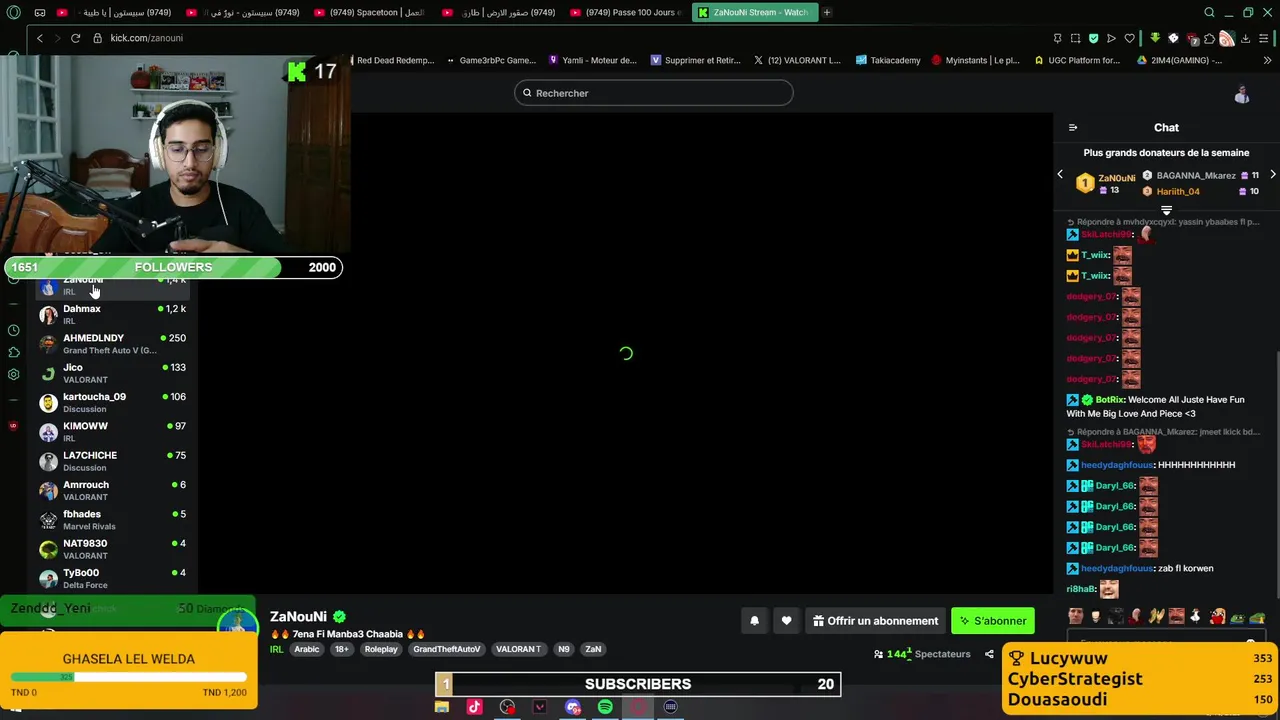Open the sidebar extensions puzzle icon
This screenshot has height=720, width=1280.
click(13, 352)
